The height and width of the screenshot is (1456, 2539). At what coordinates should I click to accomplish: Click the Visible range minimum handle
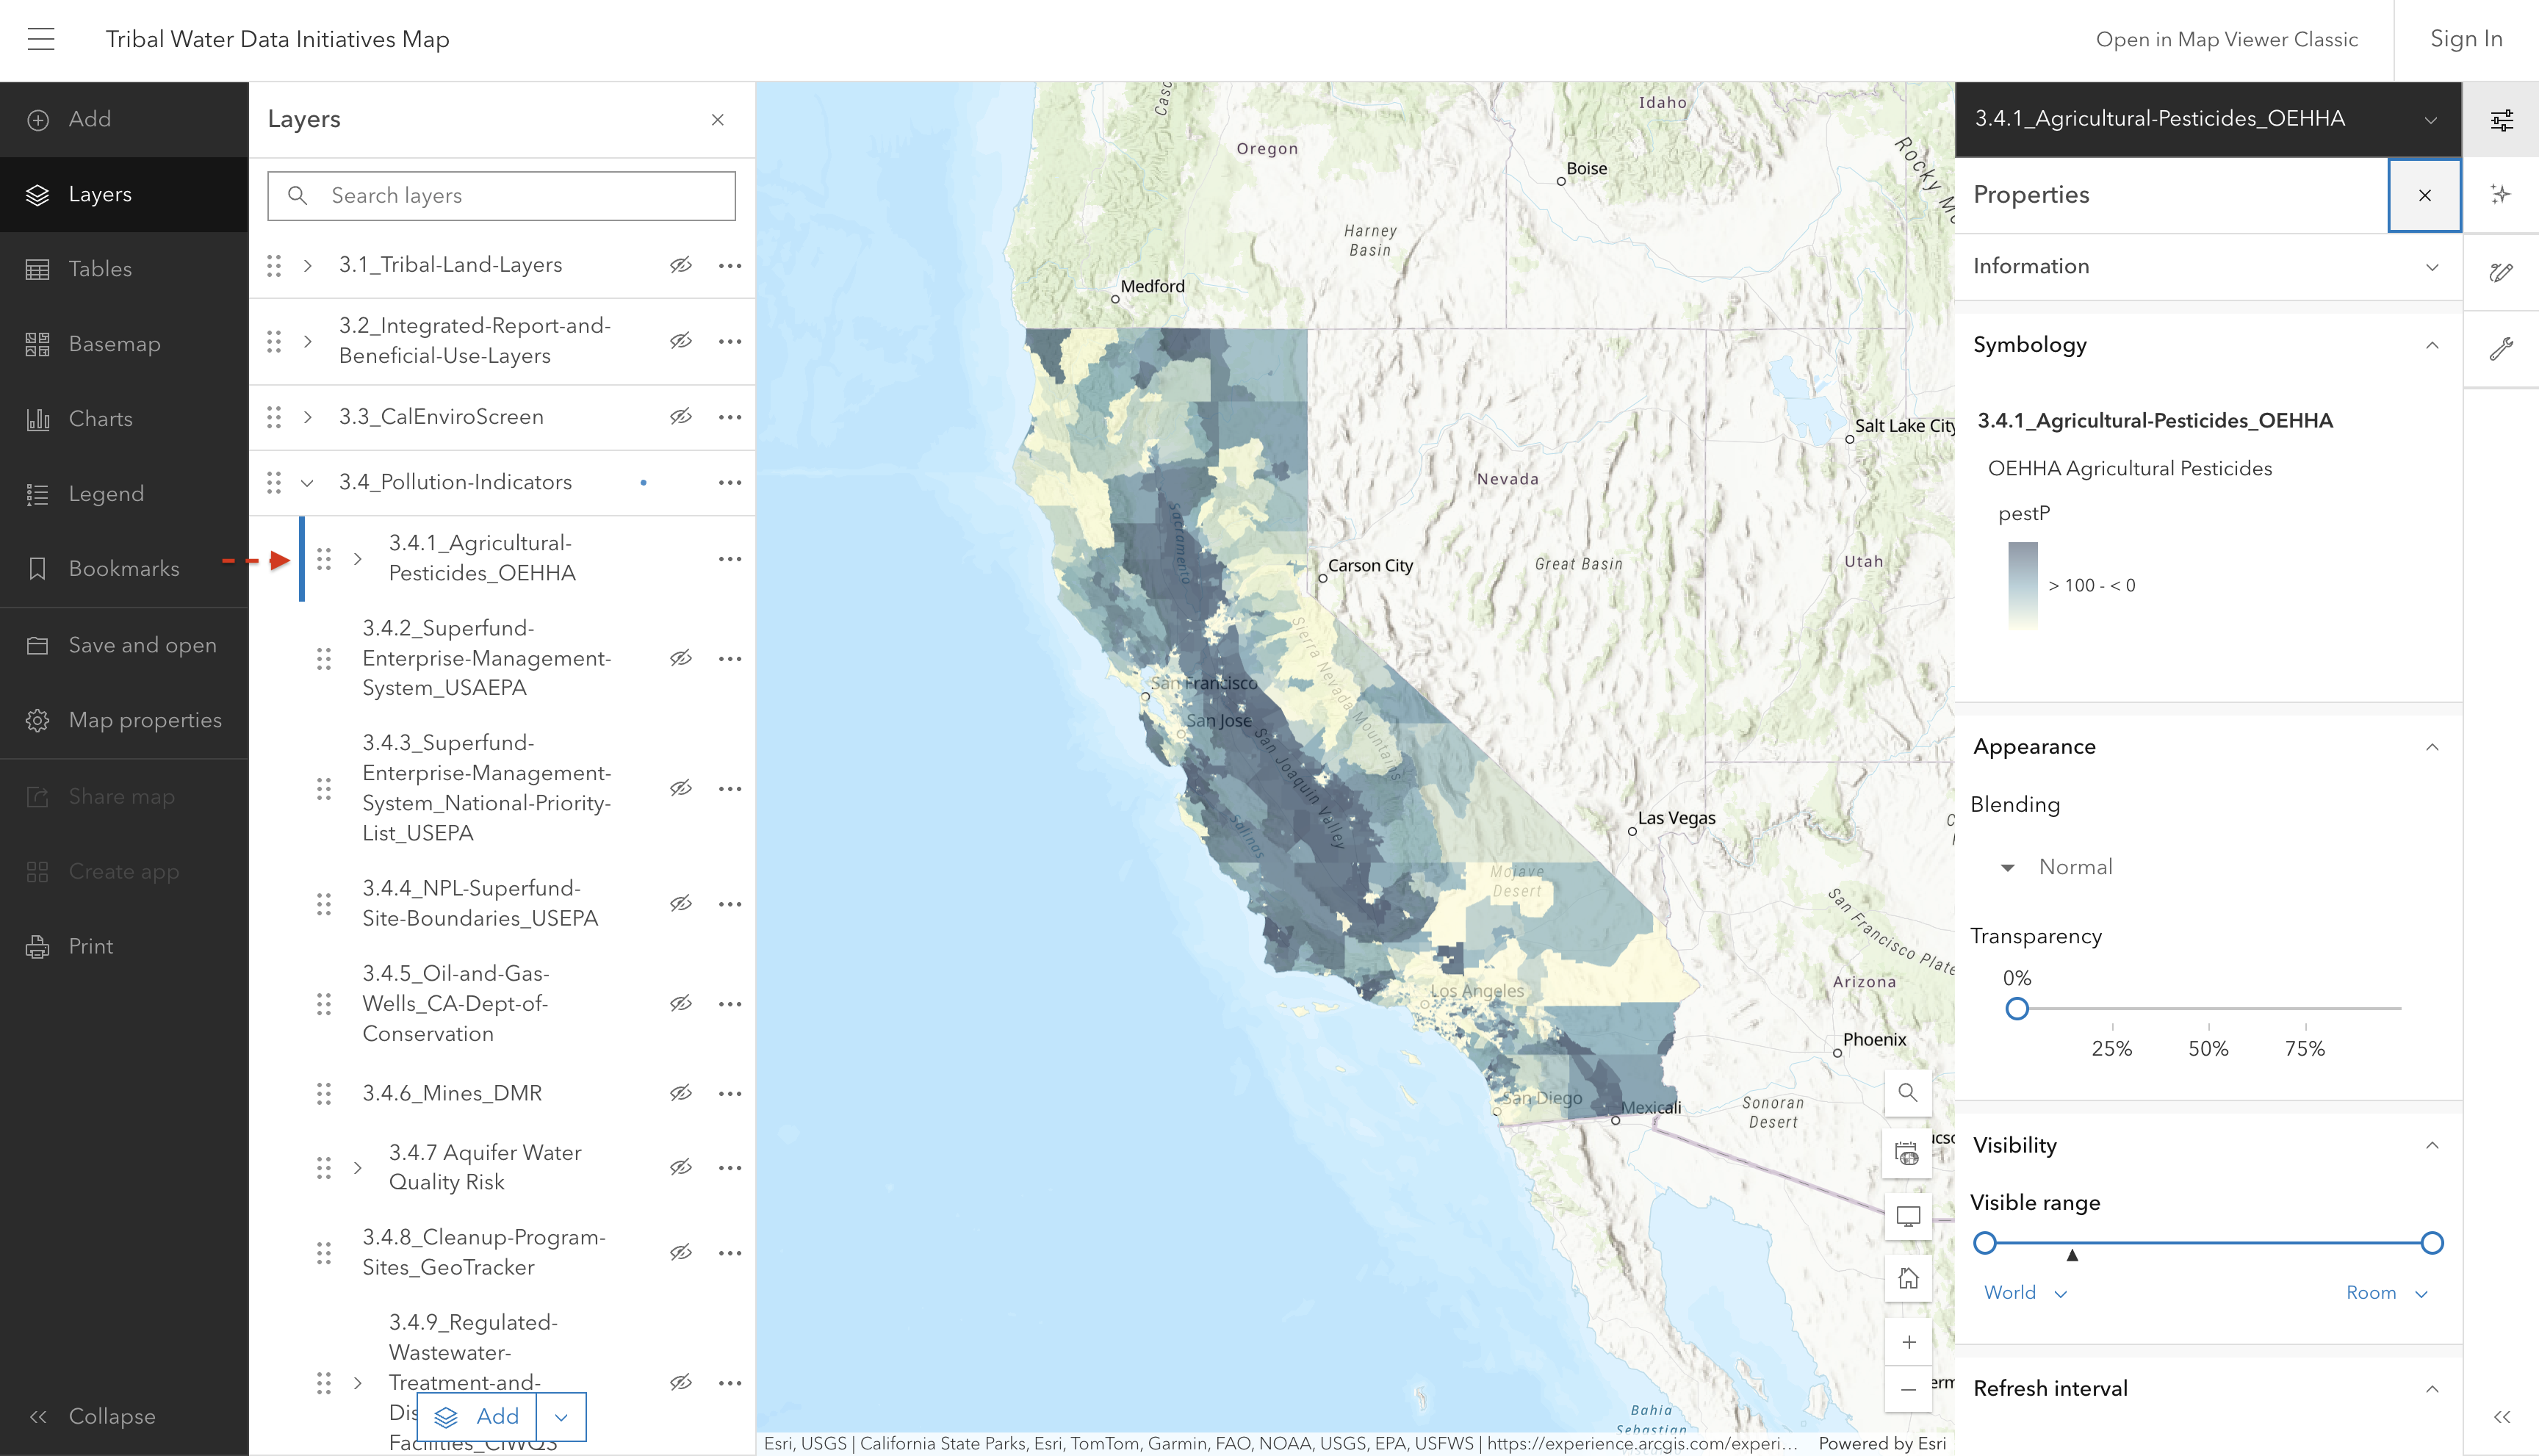click(1985, 1243)
